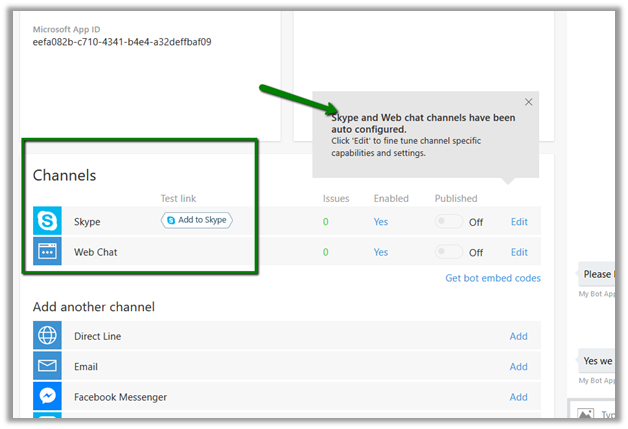The image size is (628, 429).
Task: Add the Email channel
Action: (x=518, y=367)
